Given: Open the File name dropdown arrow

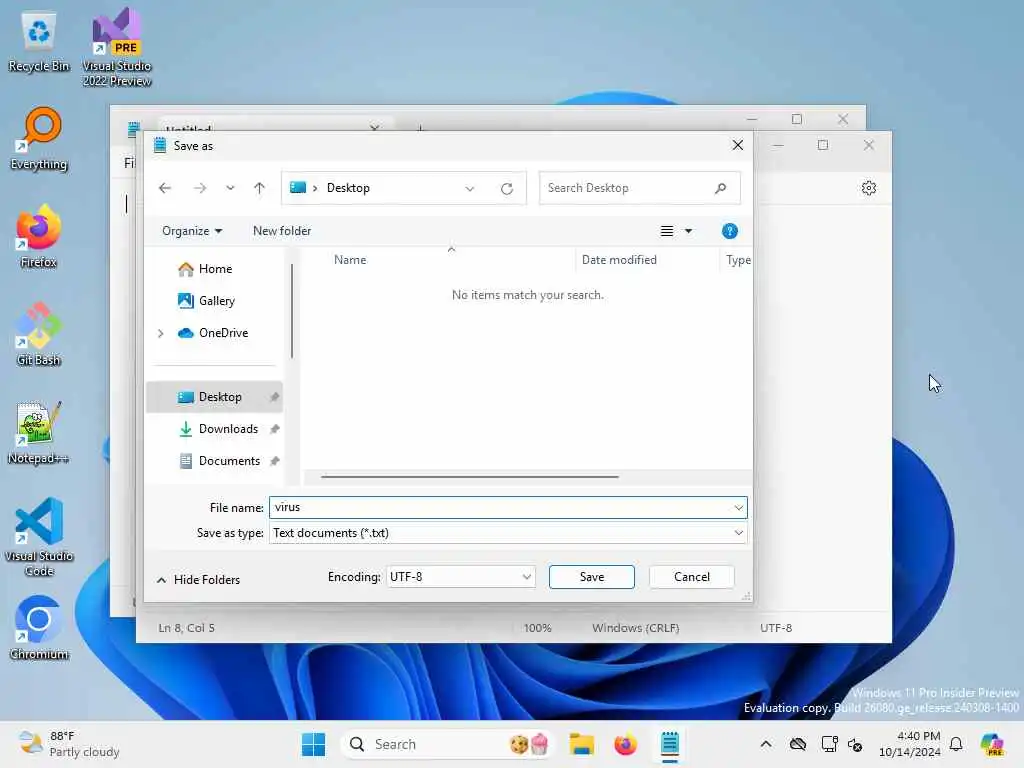Looking at the screenshot, I should tap(739, 507).
